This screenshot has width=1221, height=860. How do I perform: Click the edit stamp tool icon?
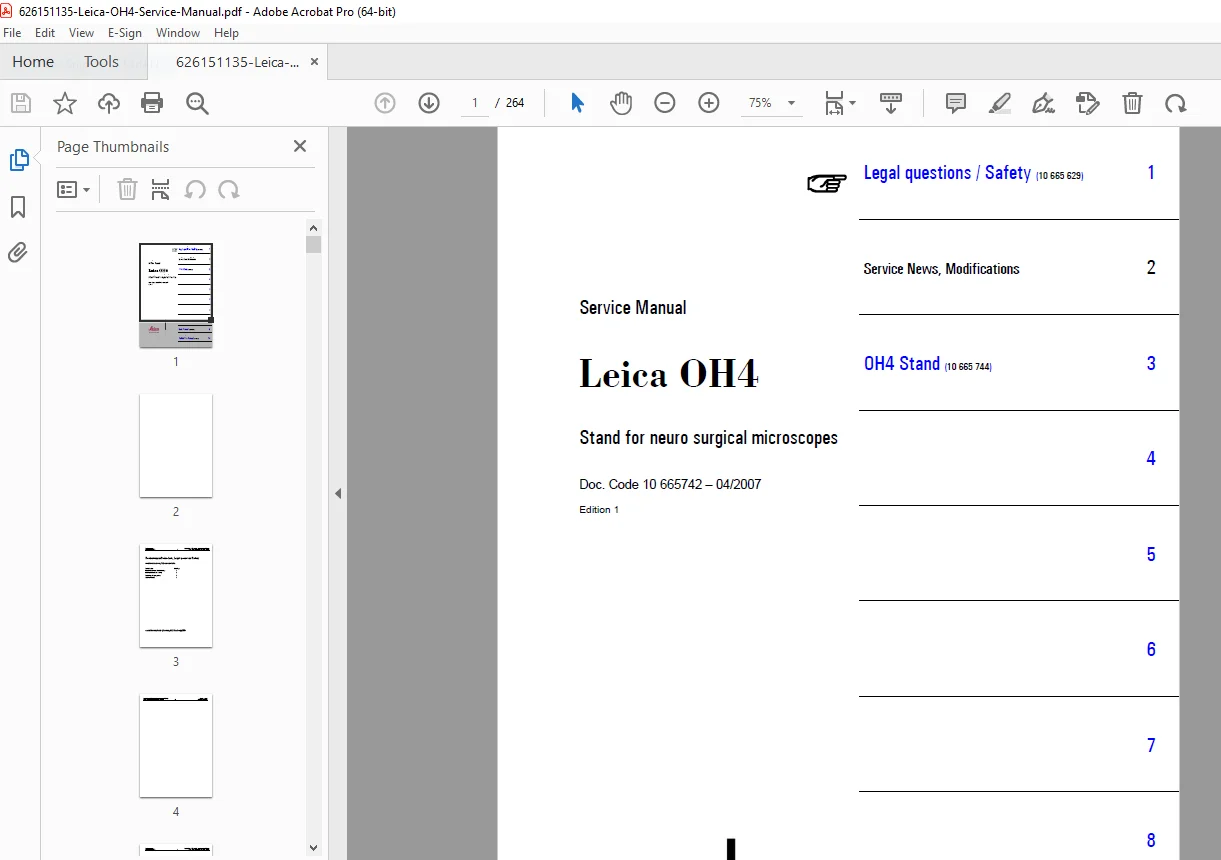[x=1088, y=102]
